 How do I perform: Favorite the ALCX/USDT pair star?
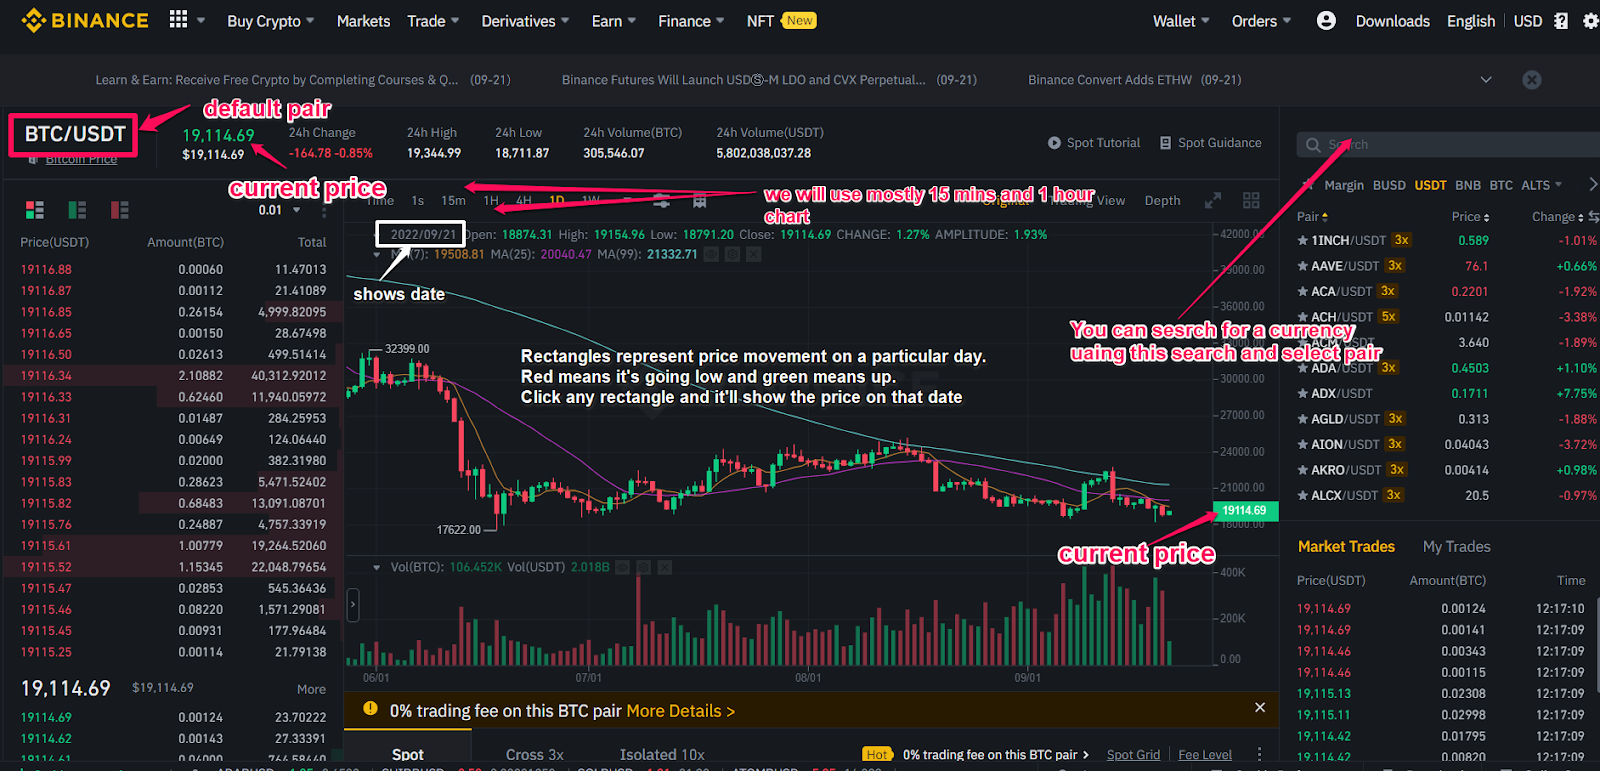tap(1302, 495)
